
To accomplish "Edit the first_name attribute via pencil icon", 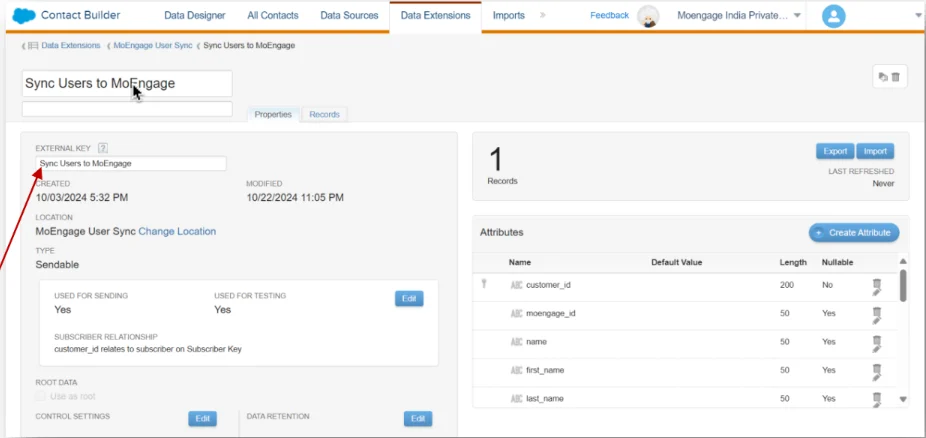I will (x=877, y=377).
